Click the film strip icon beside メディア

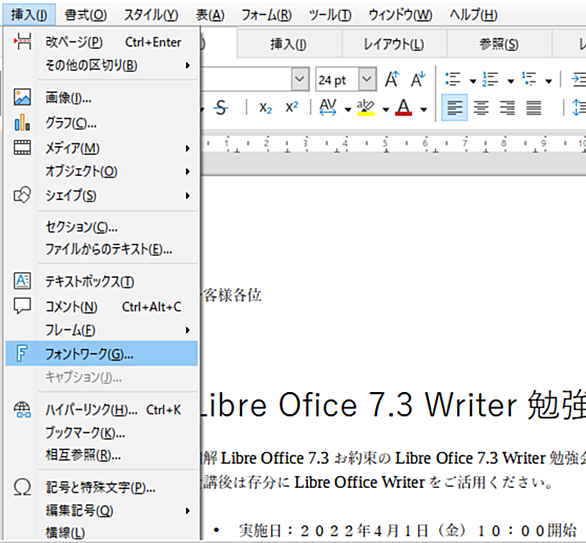pos(22,148)
